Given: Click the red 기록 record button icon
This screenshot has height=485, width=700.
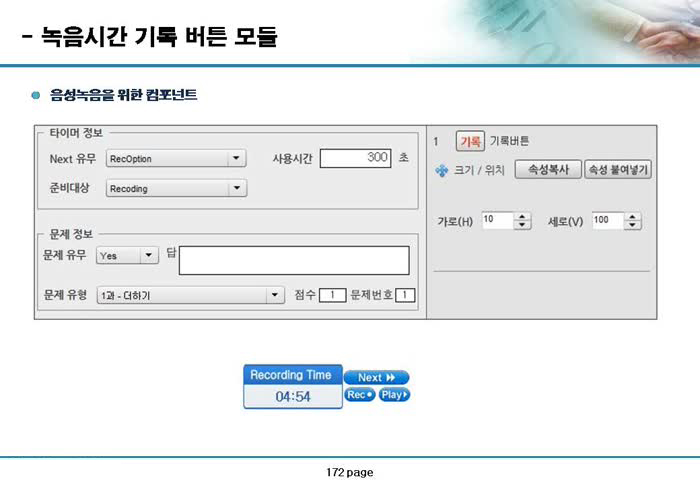Looking at the screenshot, I should [470, 141].
